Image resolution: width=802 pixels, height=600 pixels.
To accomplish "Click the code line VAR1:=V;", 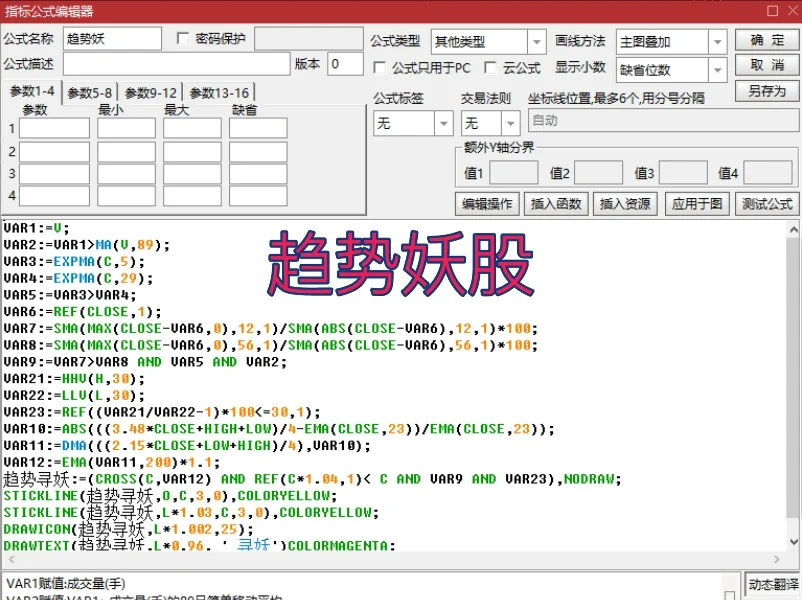I will (36, 228).
